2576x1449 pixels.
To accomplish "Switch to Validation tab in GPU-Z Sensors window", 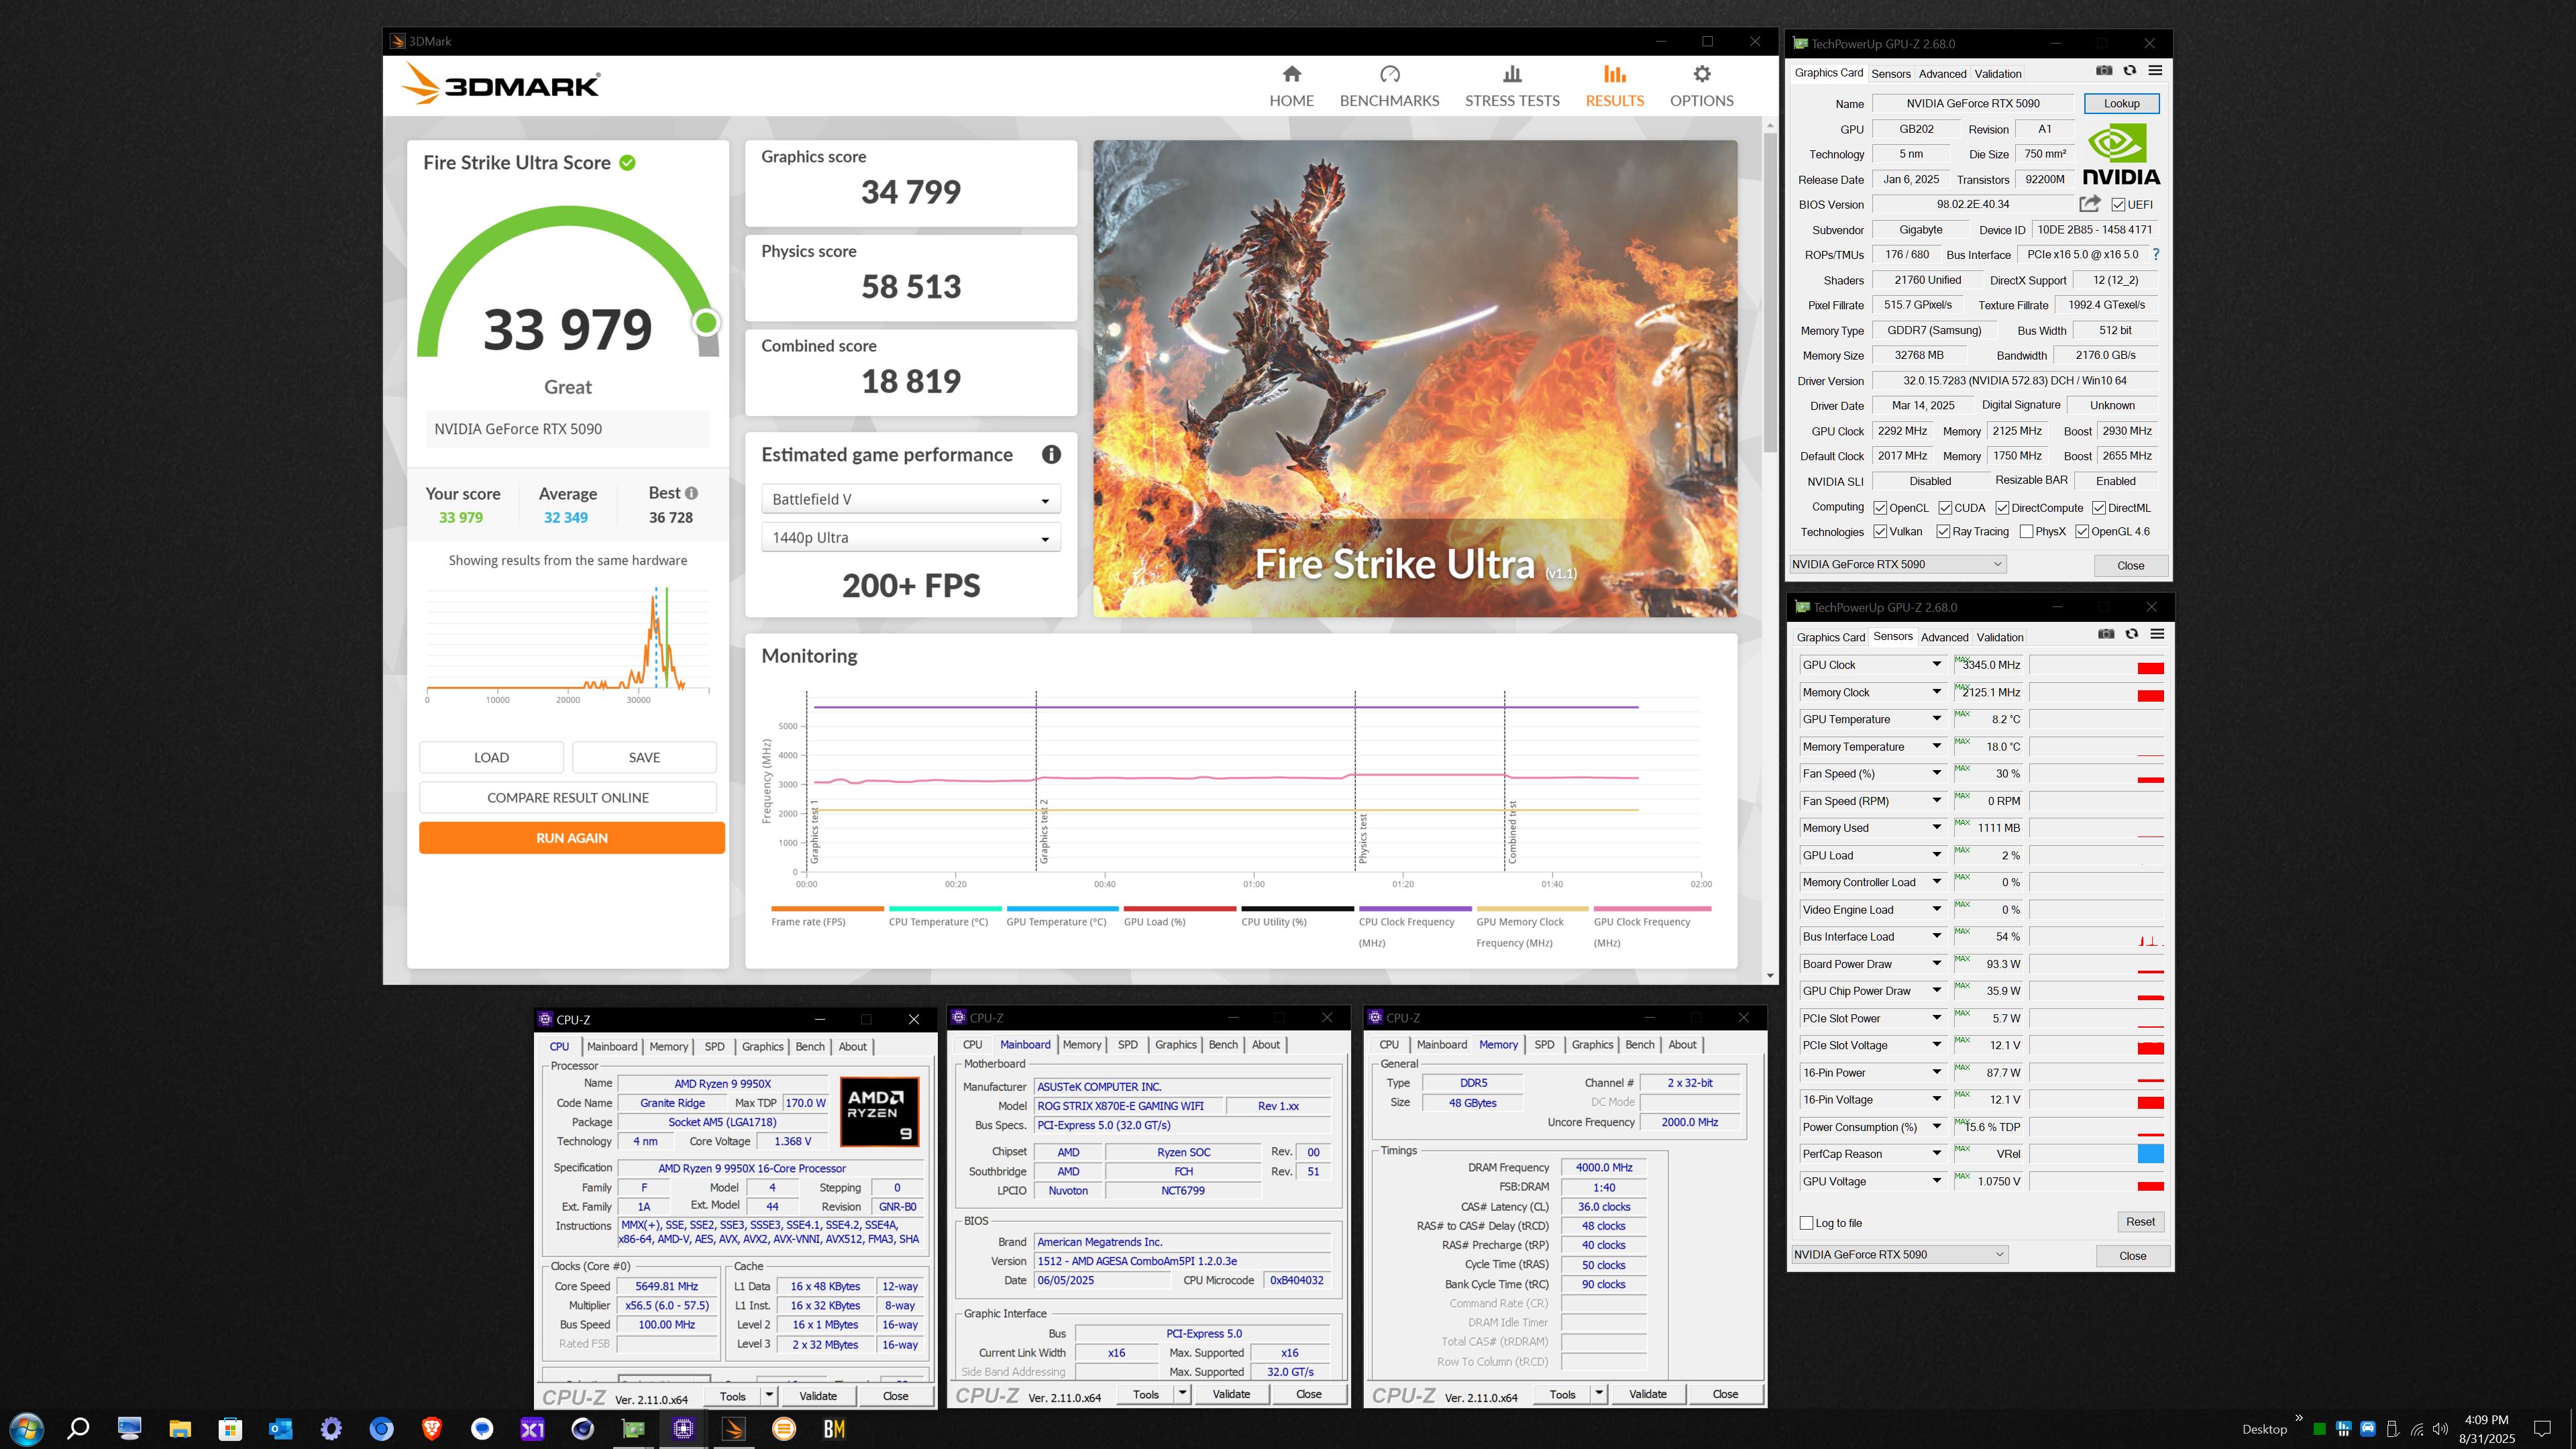I will [x=2000, y=637].
